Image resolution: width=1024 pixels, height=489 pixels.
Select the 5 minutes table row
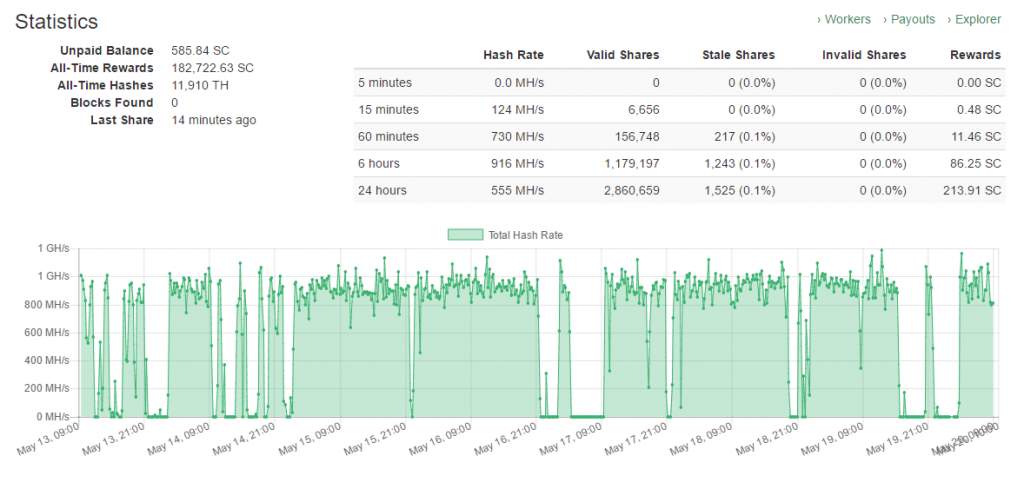click(x=678, y=83)
